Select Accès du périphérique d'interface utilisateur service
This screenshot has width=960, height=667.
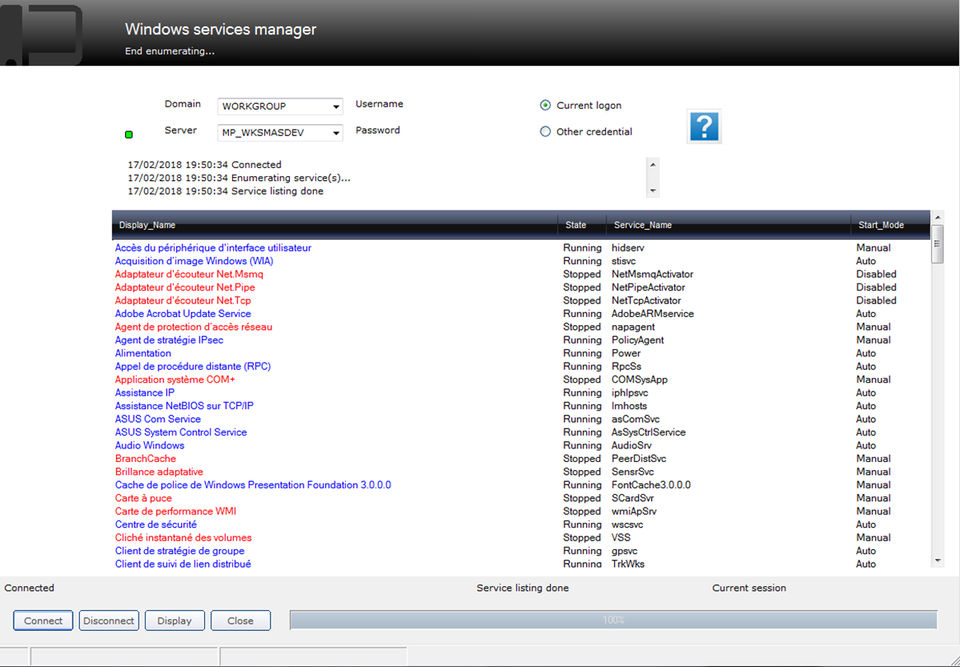[x=213, y=248]
